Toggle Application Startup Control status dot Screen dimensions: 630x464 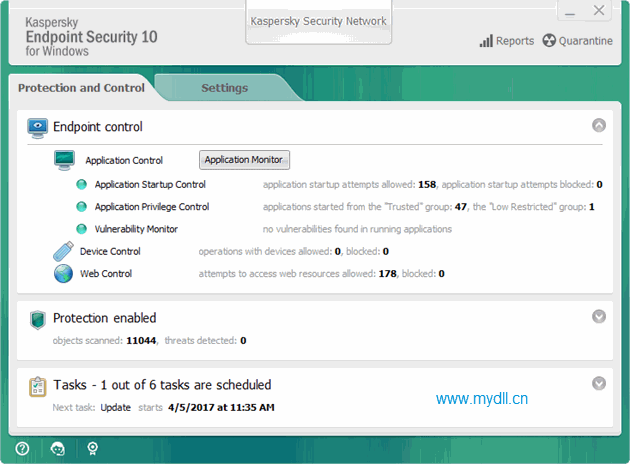point(82,184)
